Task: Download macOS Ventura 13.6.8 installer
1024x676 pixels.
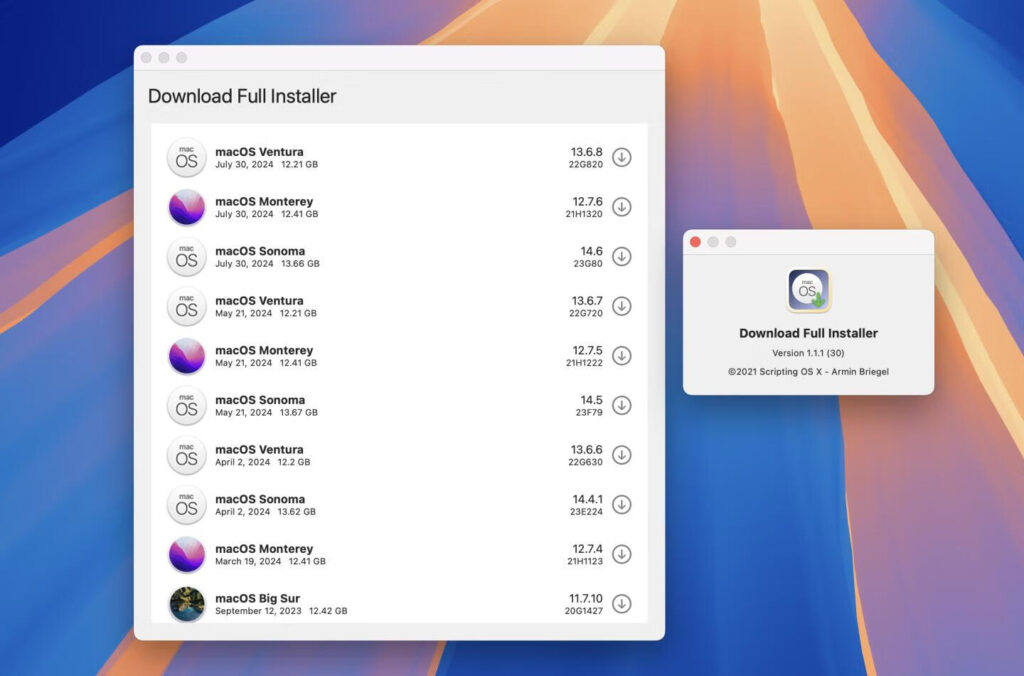Action: pyautogui.click(x=623, y=157)
